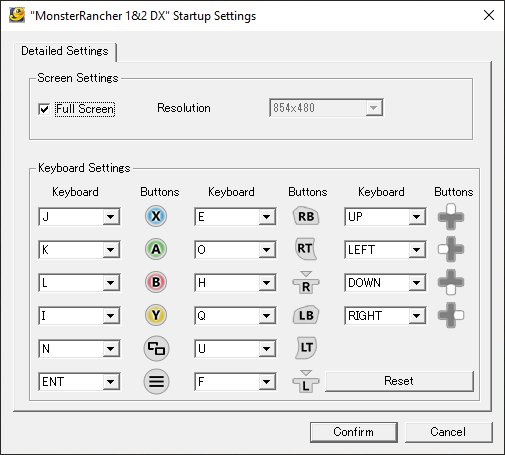Click the yellow Y button icon
Viewport: 505px width, 455px height.
click(x=156, y=315)
